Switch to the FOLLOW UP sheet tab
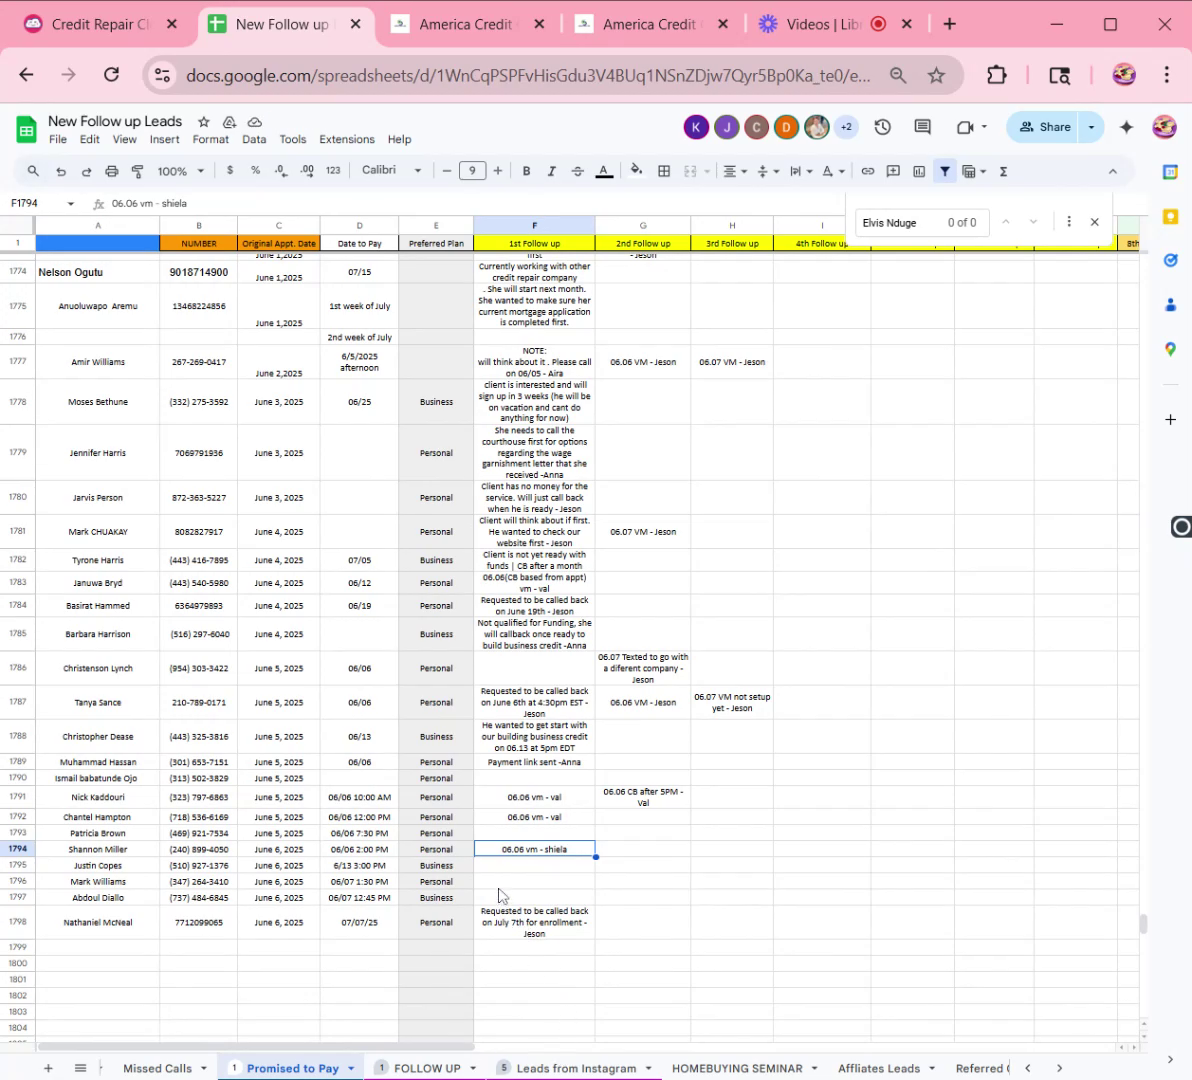1192x1080 pixels. [426, 1068]
